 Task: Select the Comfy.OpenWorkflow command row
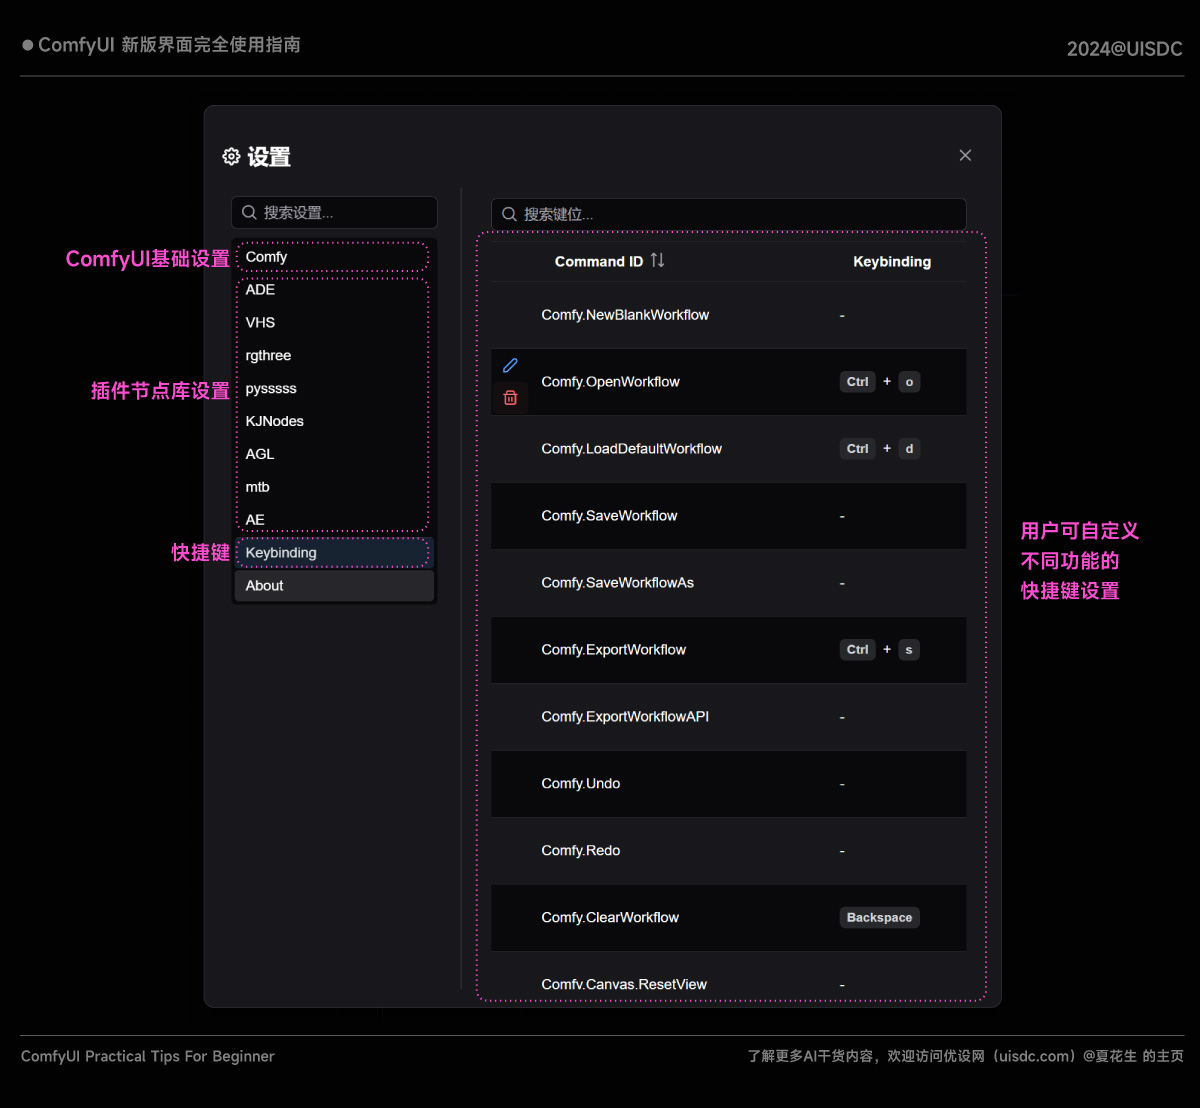pyautogui.click(x=728, y=382)
